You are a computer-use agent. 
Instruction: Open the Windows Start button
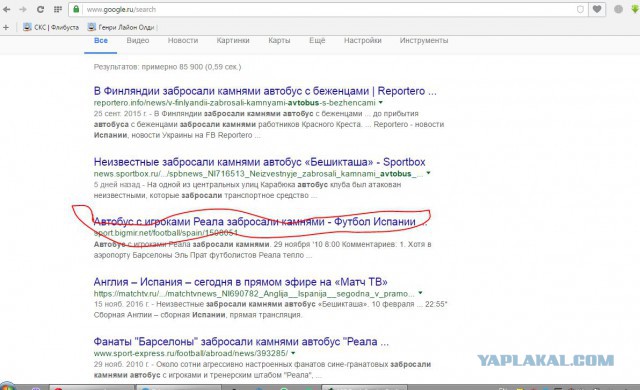pyautogui.click(x=7, y=387)
